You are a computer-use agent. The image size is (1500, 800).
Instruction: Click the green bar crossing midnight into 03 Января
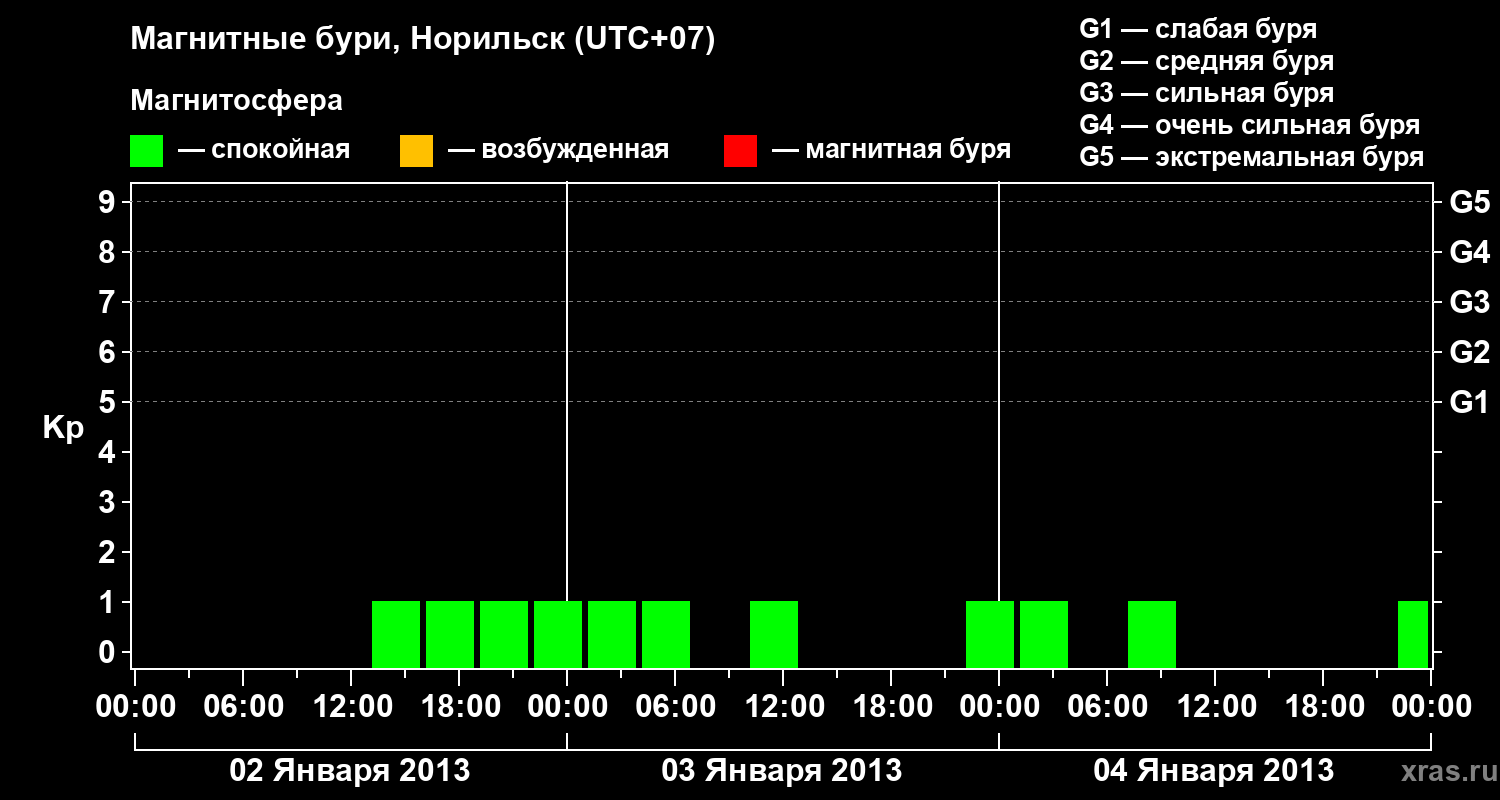(x=558, y=634)
